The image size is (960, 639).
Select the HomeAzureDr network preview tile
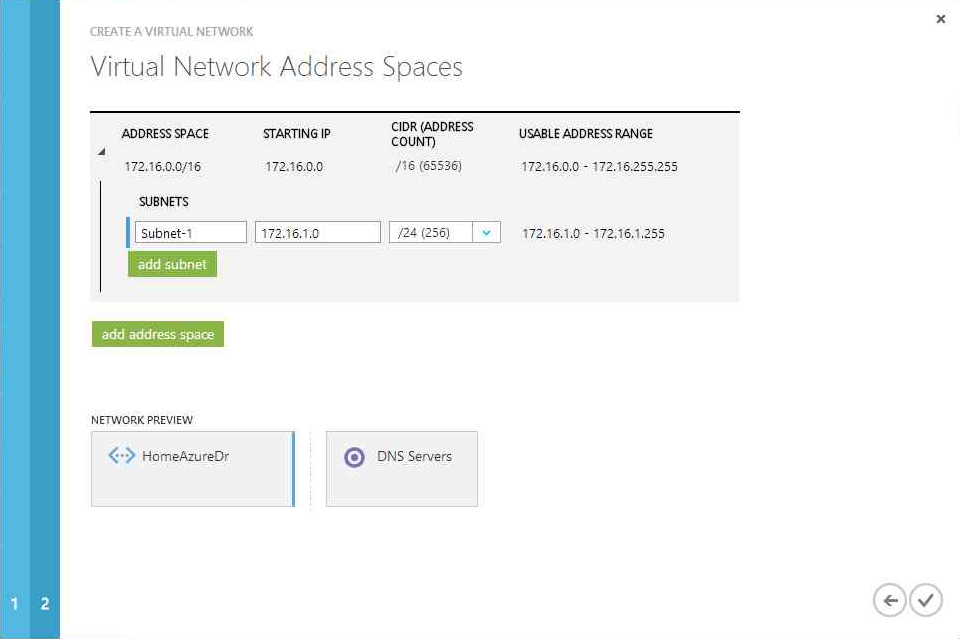(192, 469)
